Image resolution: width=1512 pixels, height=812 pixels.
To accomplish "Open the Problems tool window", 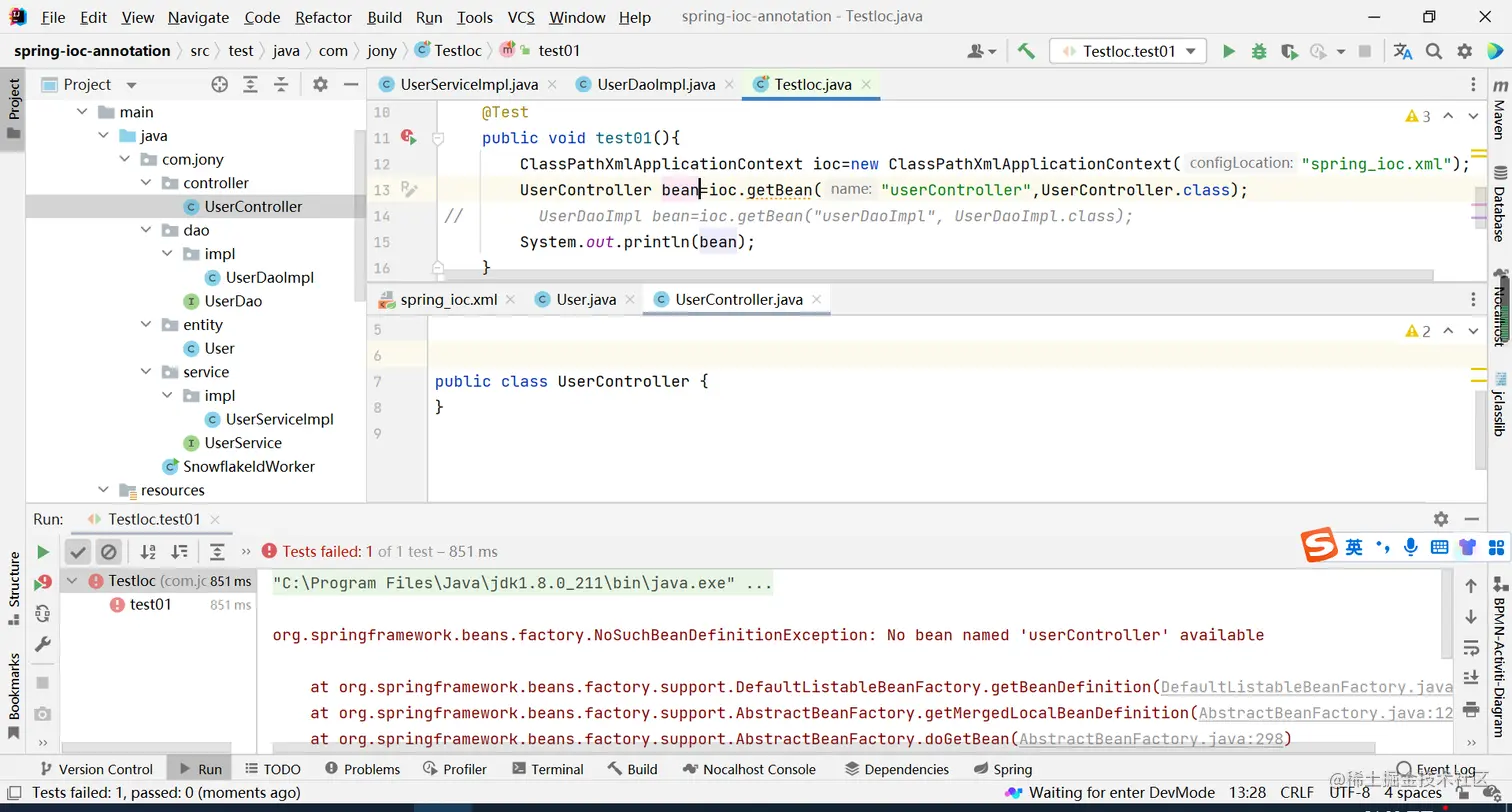I will [x=362, y=769].
